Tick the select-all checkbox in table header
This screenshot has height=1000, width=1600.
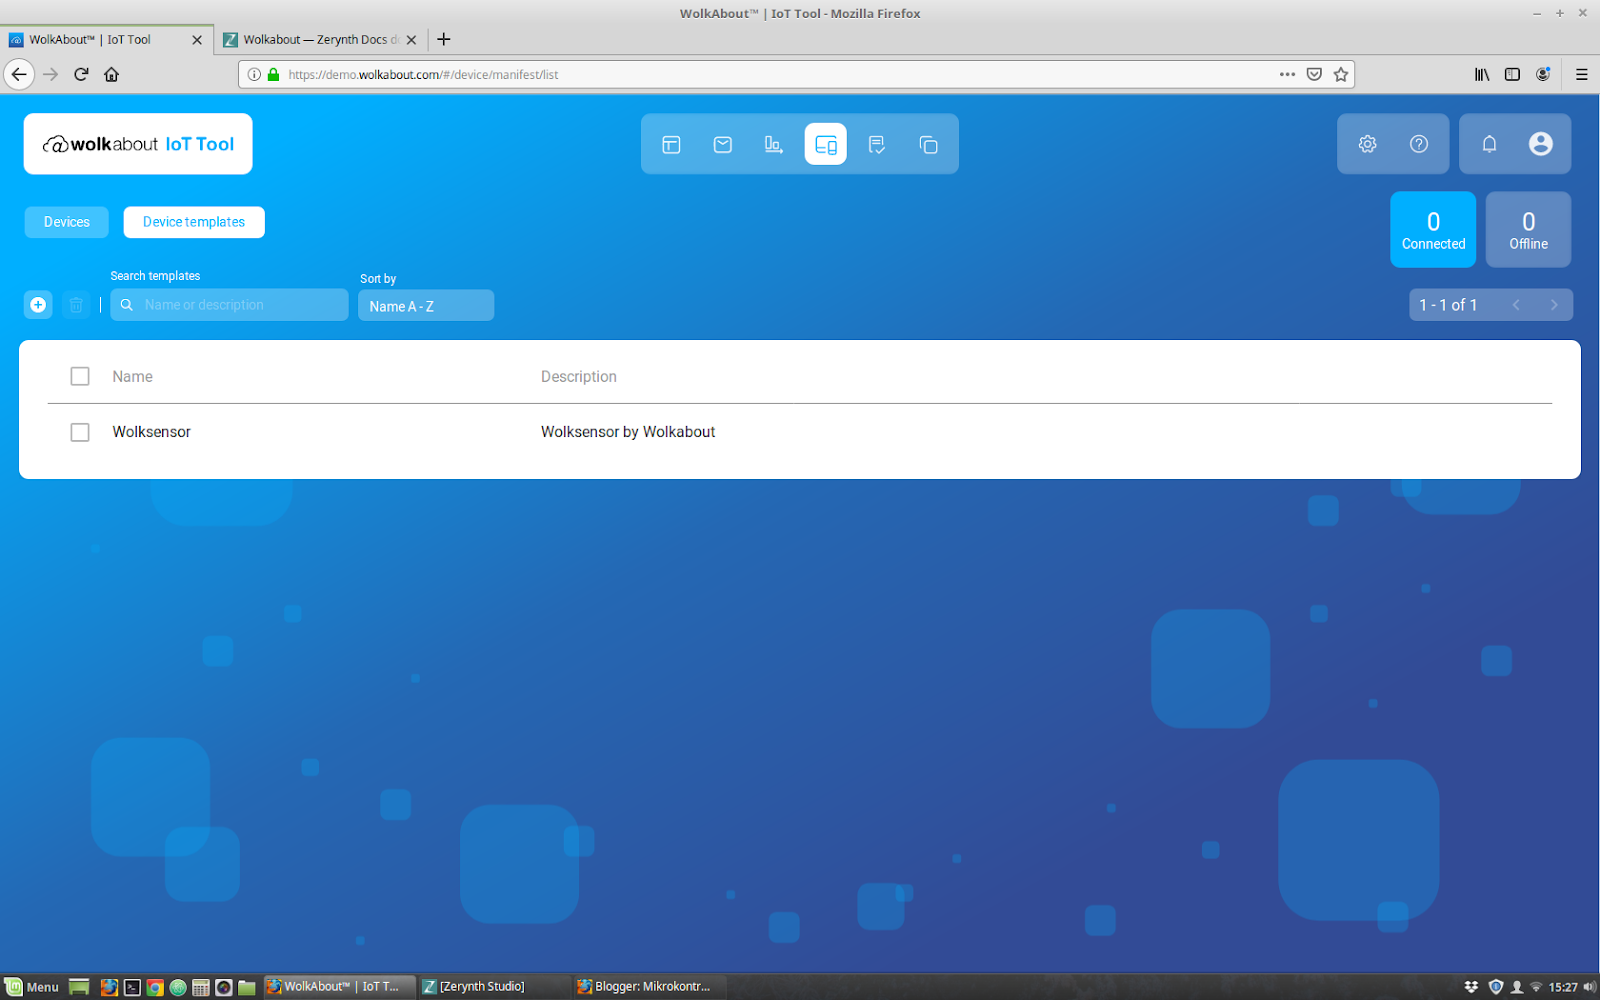tap(80, 376)
